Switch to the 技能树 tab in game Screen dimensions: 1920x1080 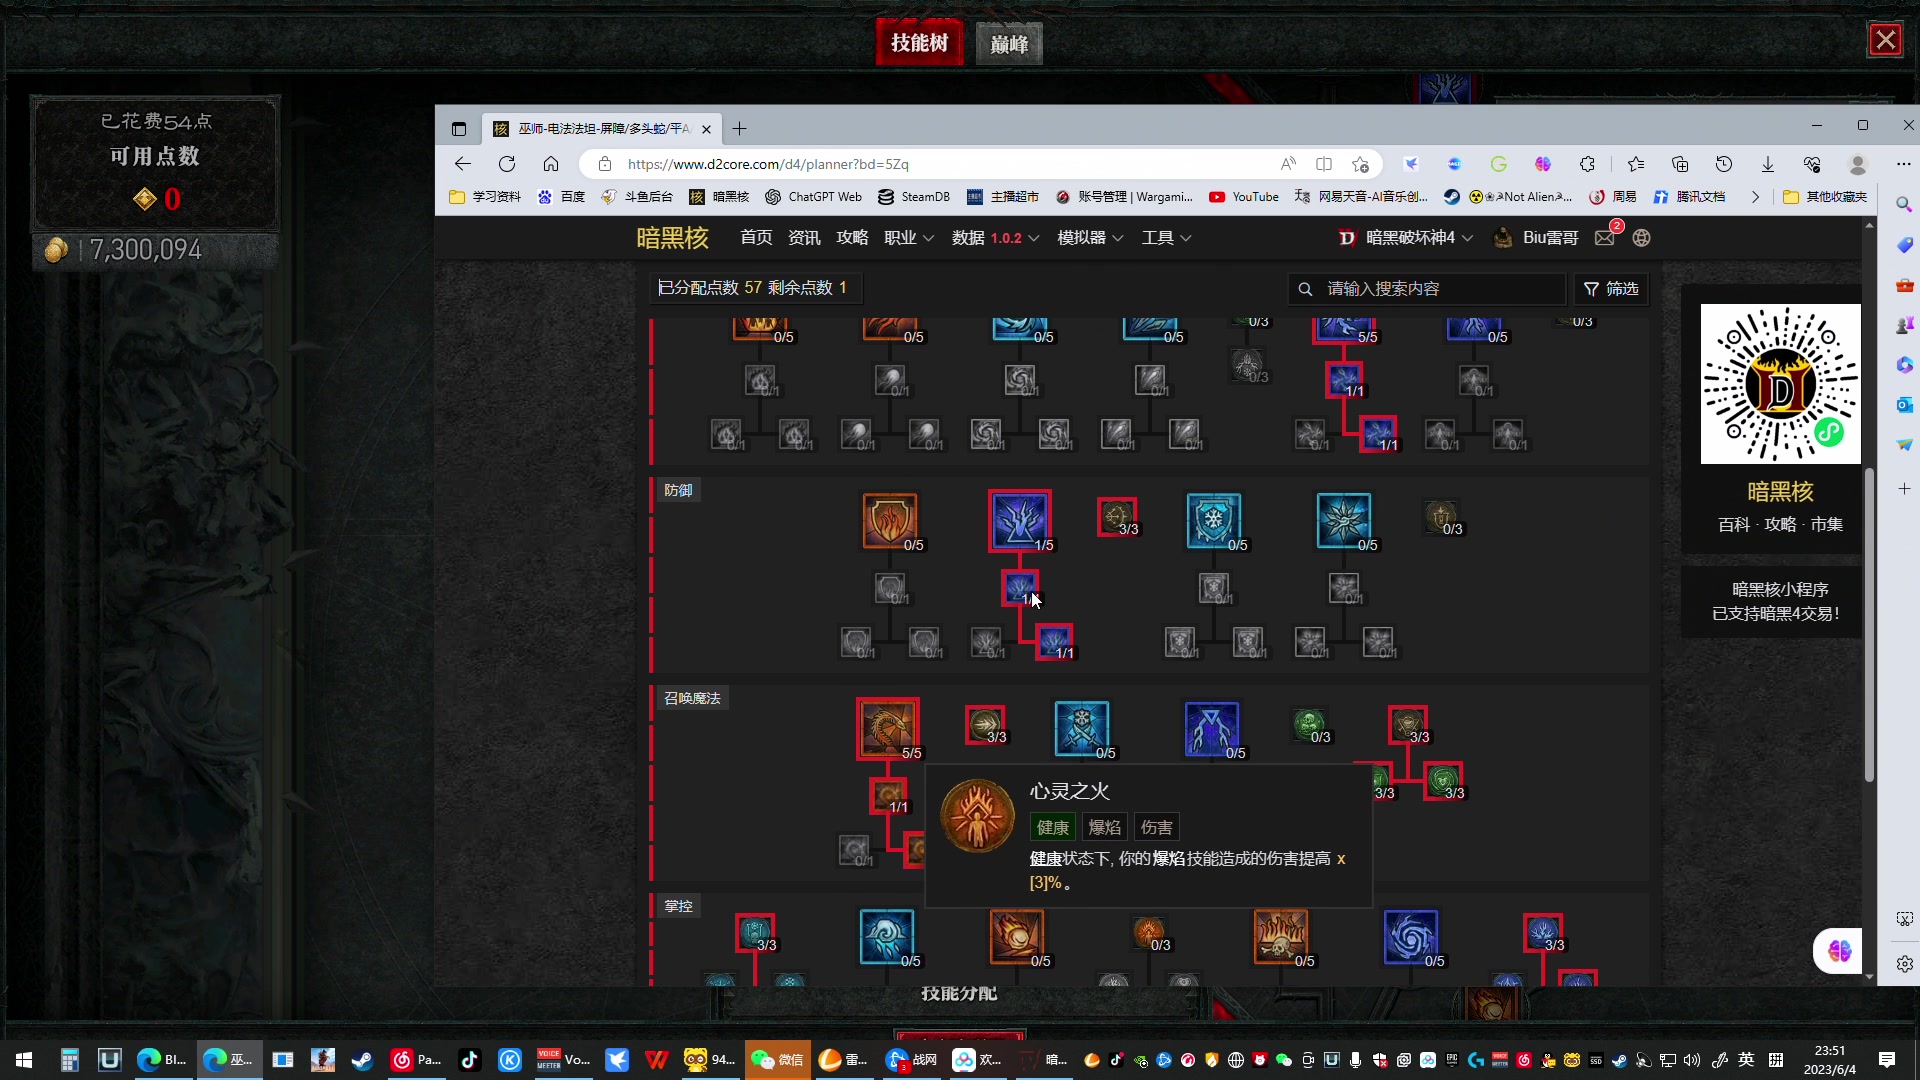pyautogui.click(x=919, y=43)
